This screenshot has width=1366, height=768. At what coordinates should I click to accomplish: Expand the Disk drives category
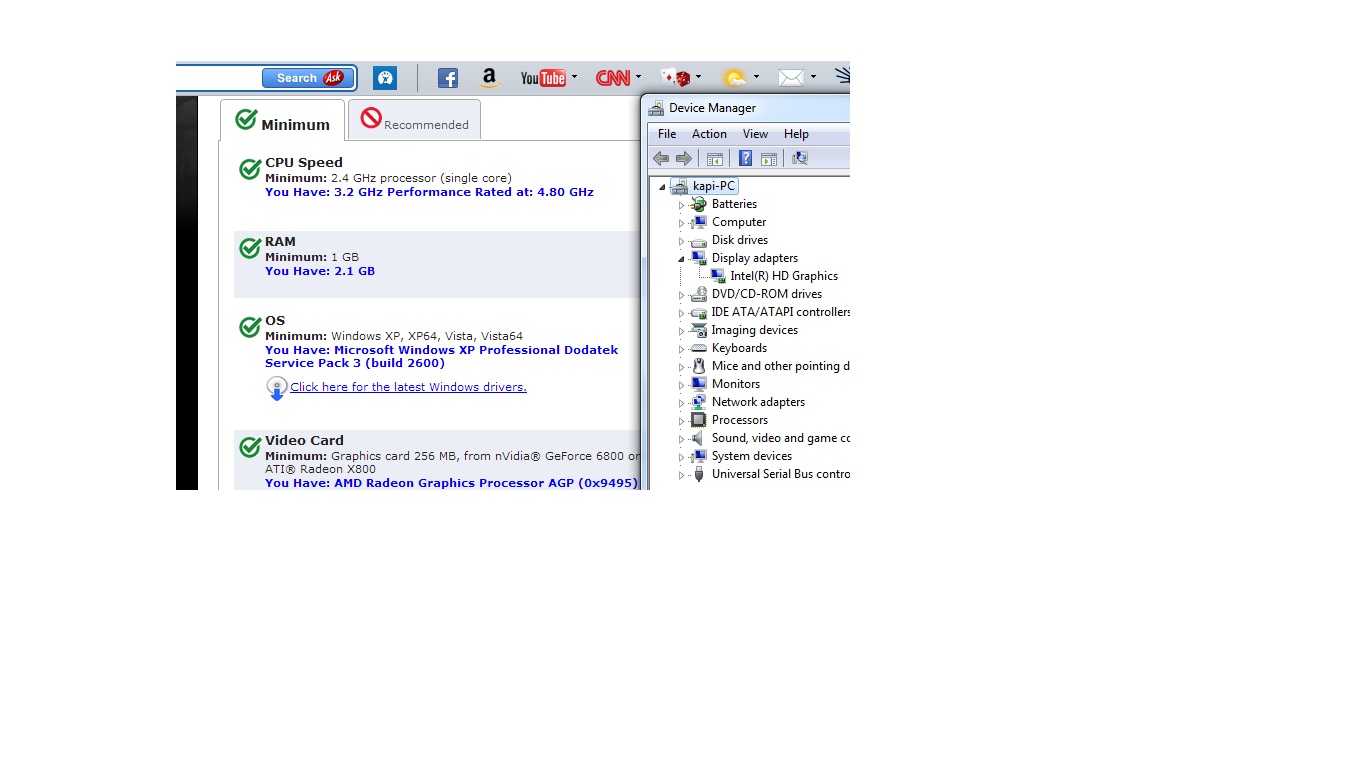682,241
